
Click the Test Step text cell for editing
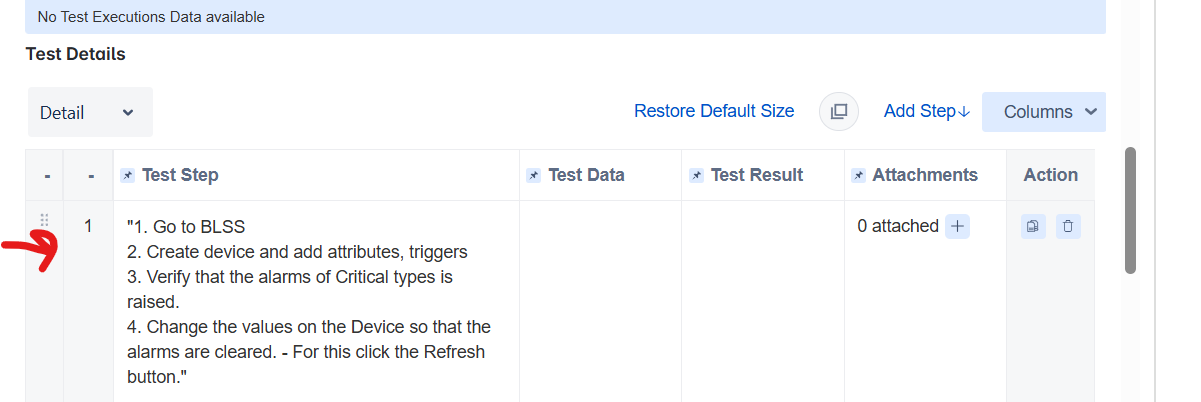316,301
